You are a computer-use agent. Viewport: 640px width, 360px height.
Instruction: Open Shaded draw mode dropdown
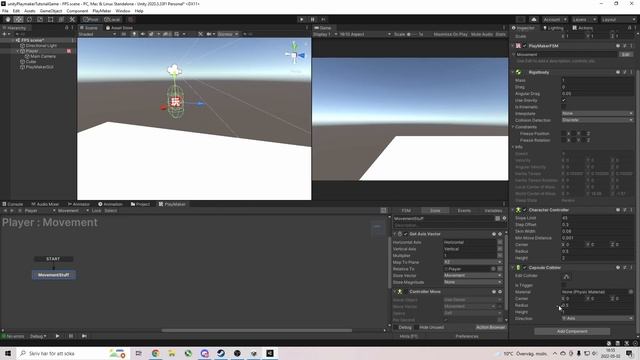[x=97, y=34]
